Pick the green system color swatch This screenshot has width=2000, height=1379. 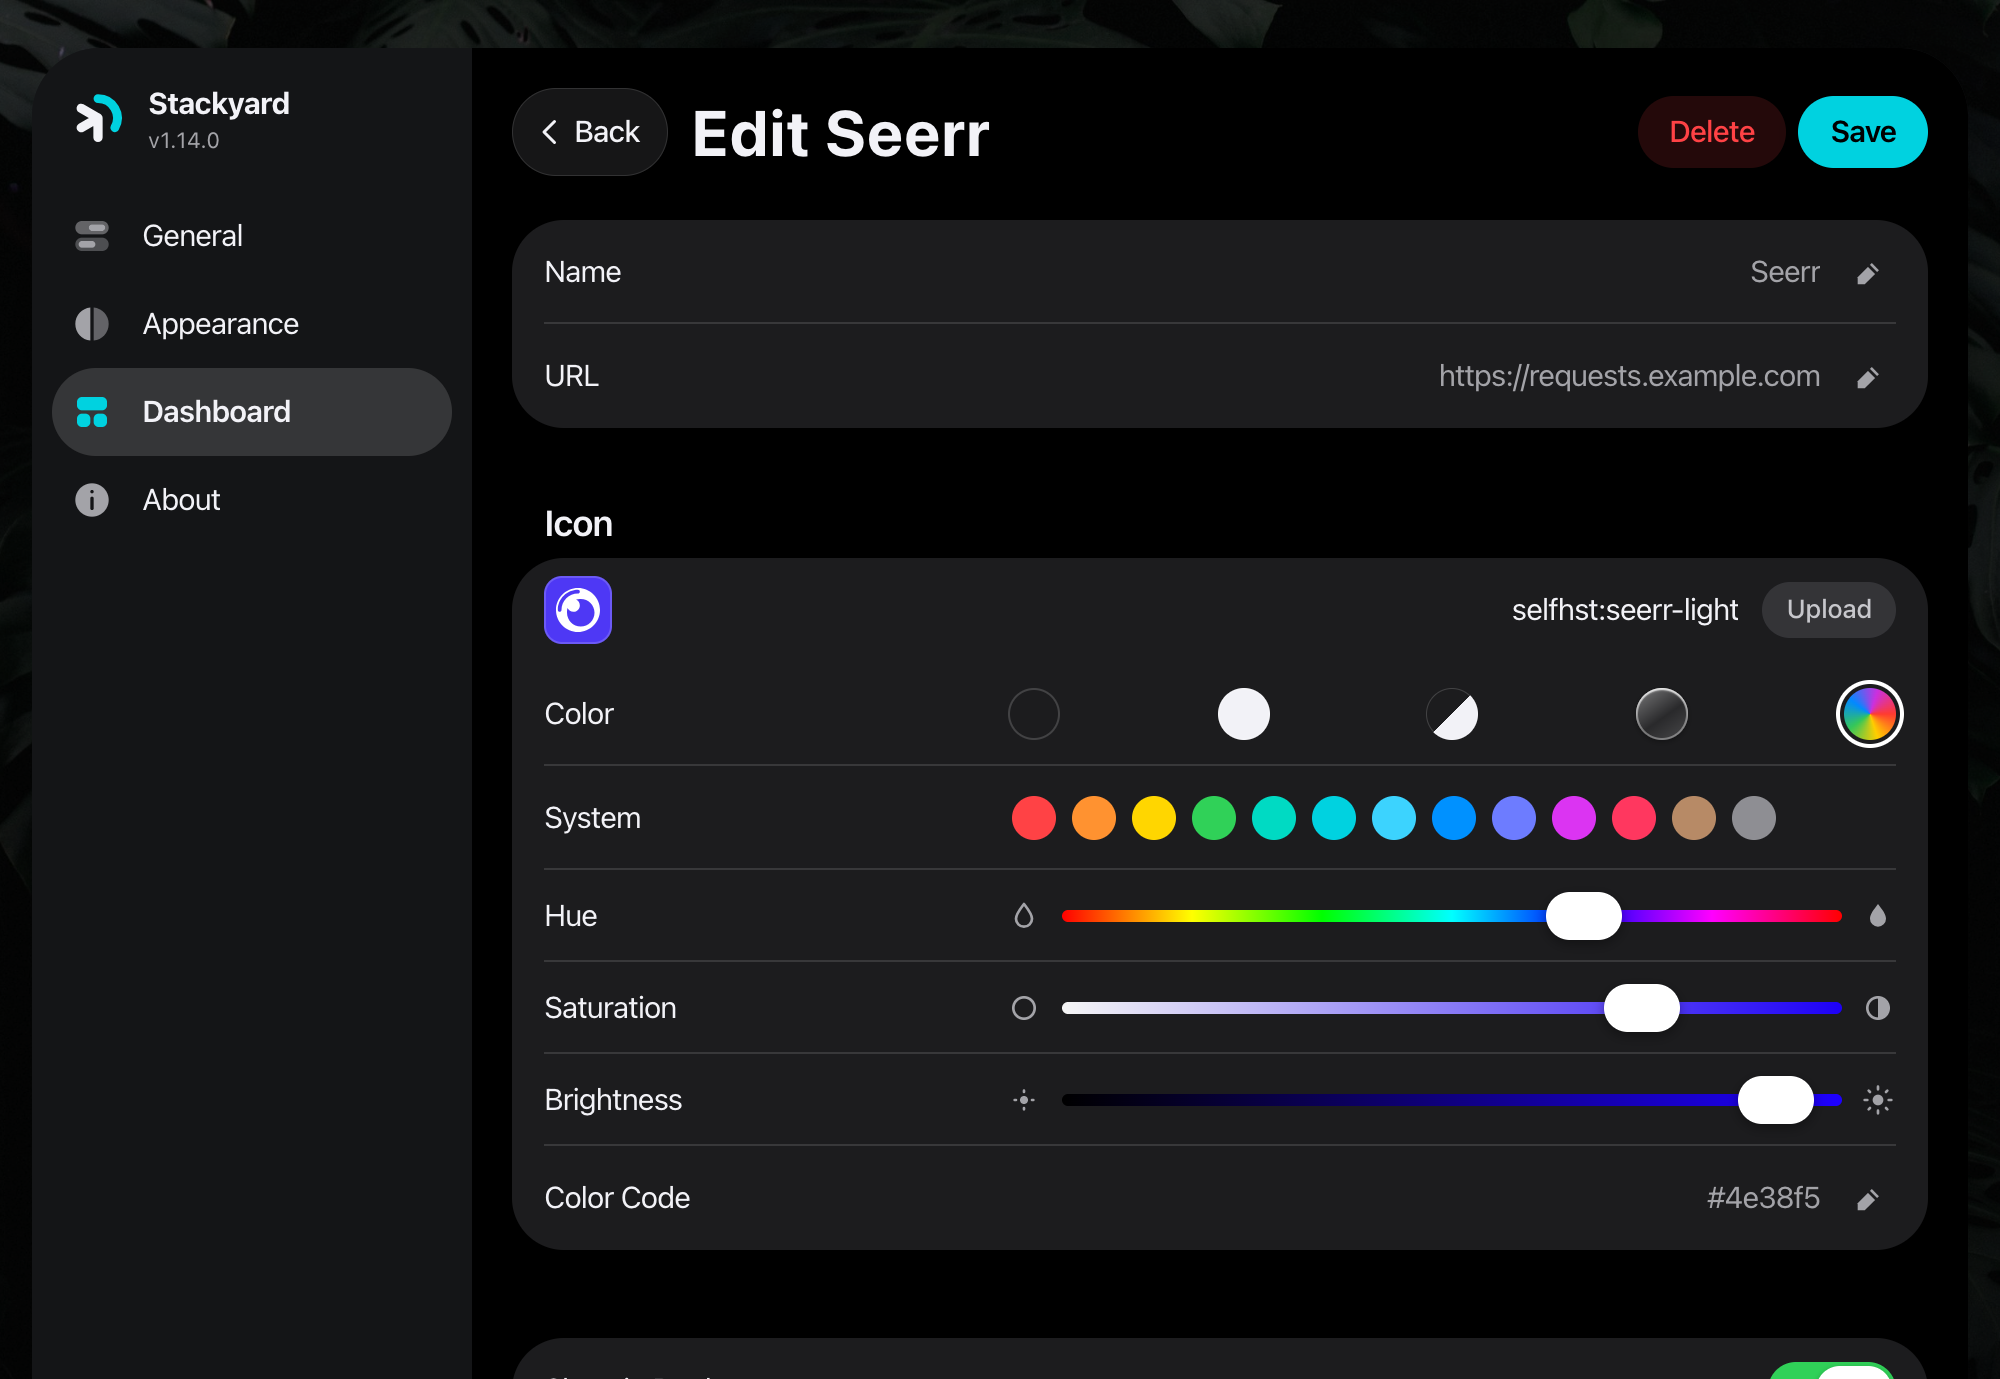click(x=1214, y=818)
